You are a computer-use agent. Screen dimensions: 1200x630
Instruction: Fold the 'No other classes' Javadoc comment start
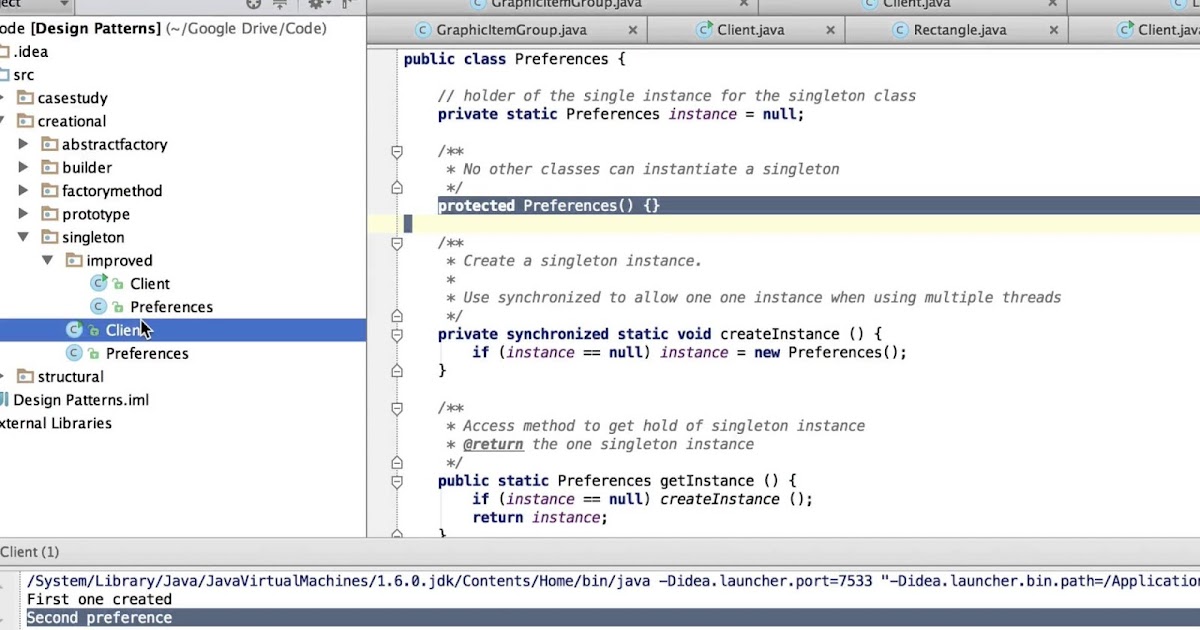point(397,152)
